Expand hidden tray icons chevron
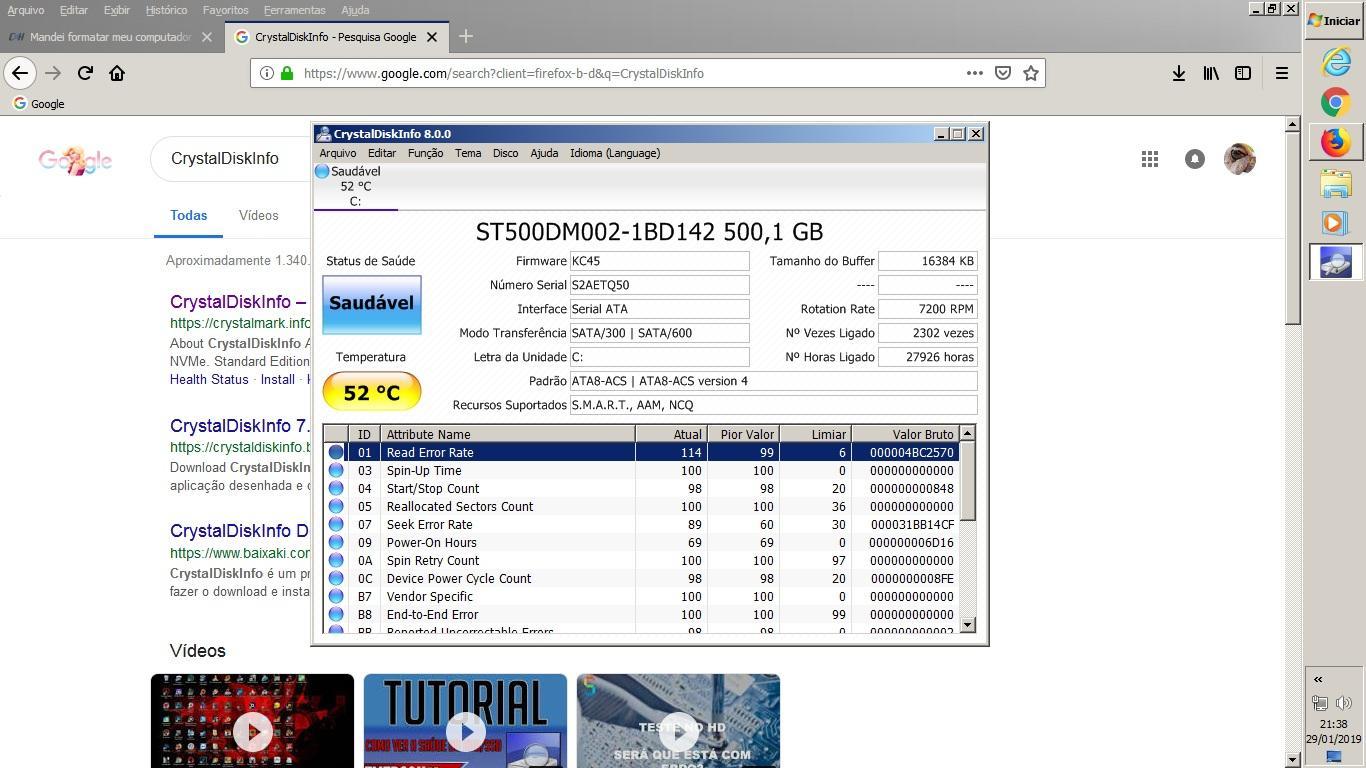Image resolution: width=1366 pixels, height=768 pixels. coord(1318,679)
